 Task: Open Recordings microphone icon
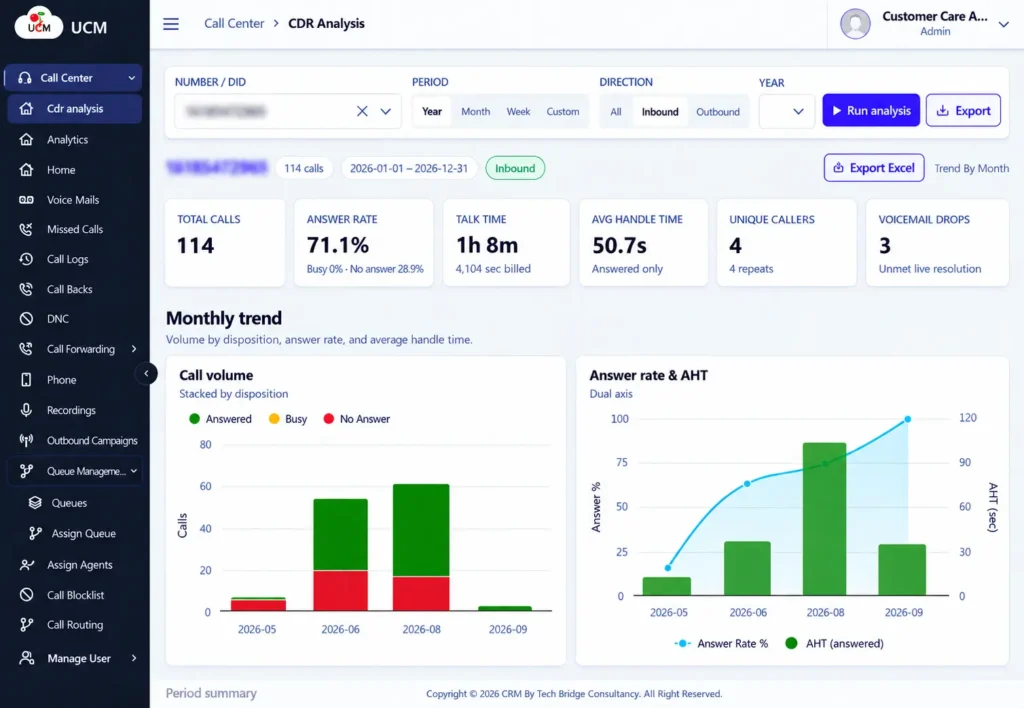pyautogui.click(x=26, y=410)
